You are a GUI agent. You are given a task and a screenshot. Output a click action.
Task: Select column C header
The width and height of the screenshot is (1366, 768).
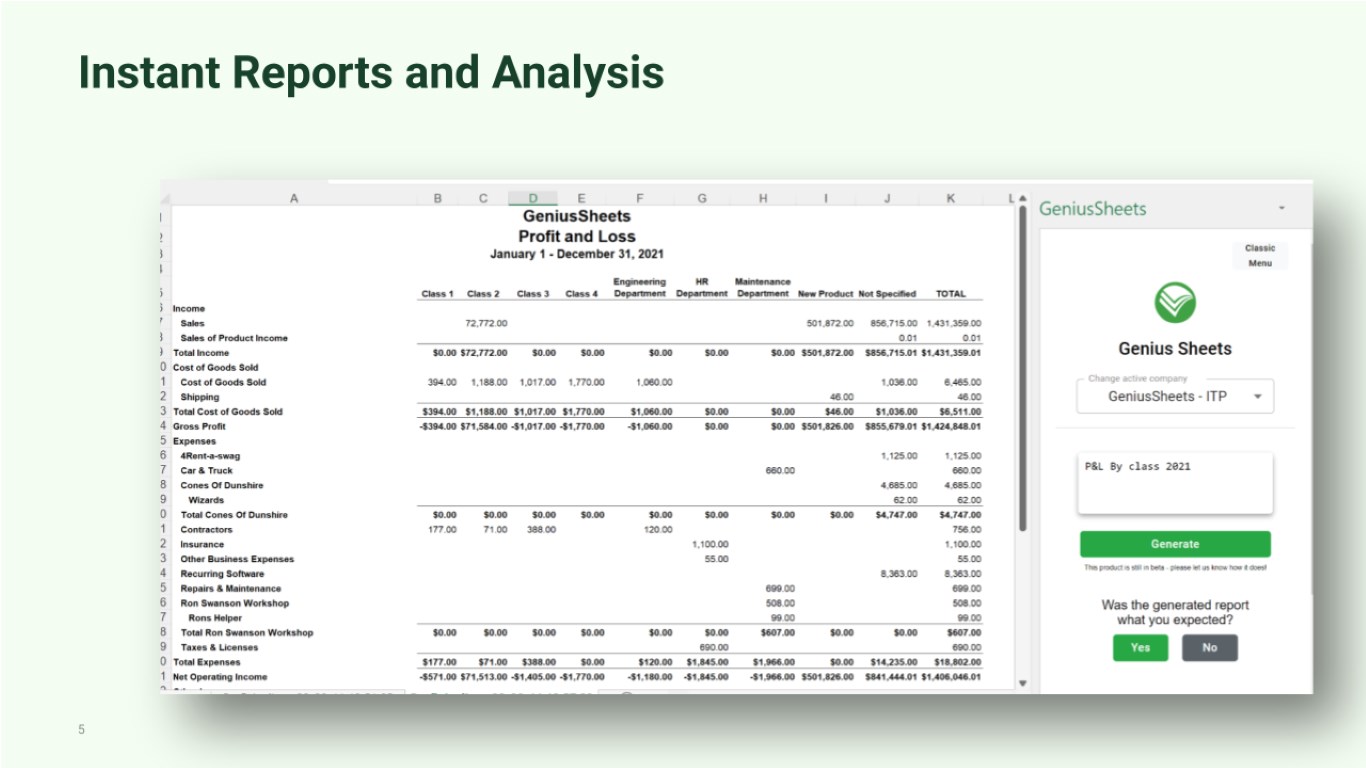(484, 199)
